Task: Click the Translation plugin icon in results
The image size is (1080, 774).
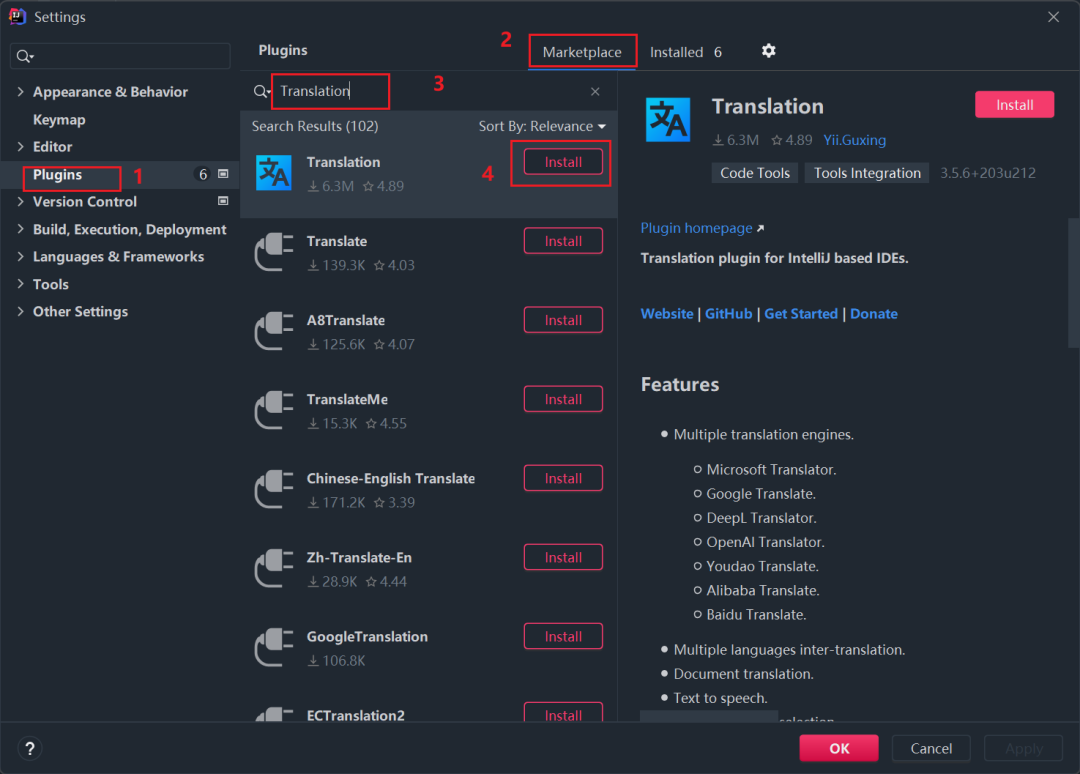Action: click(x=273, y=173)
